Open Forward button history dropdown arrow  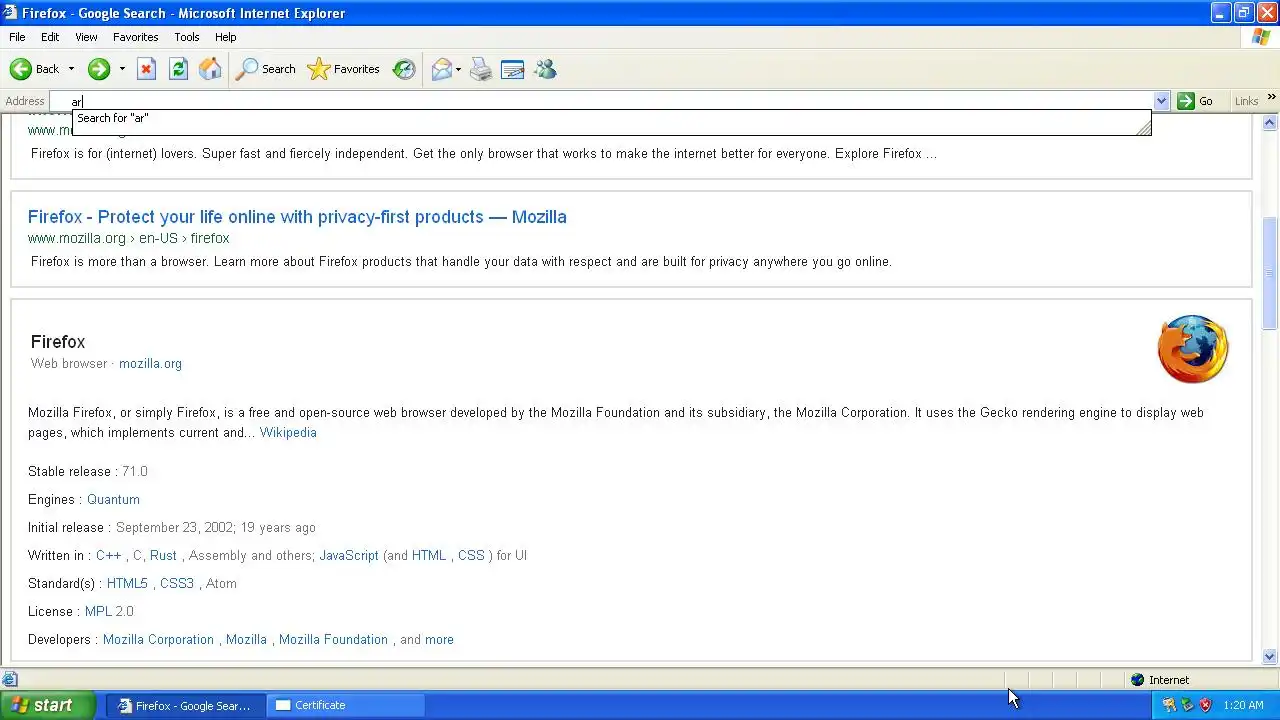pos(122,69)
